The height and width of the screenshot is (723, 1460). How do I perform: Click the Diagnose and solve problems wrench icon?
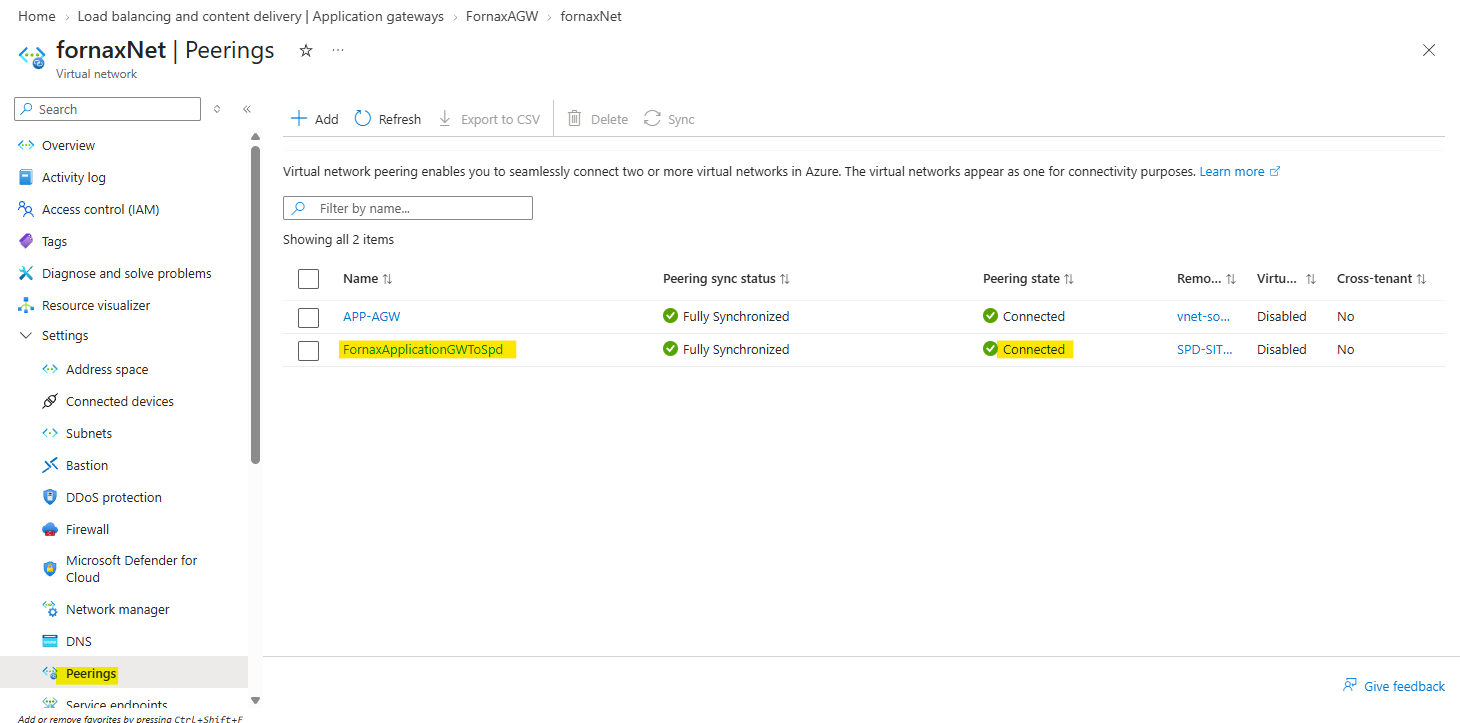click(26, 273)
